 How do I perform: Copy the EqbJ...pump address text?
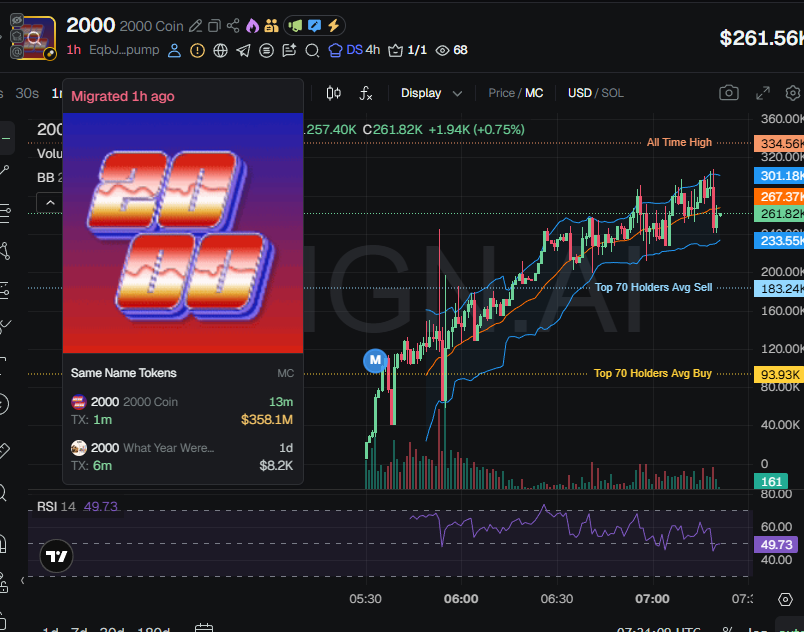tap(124, 50)
